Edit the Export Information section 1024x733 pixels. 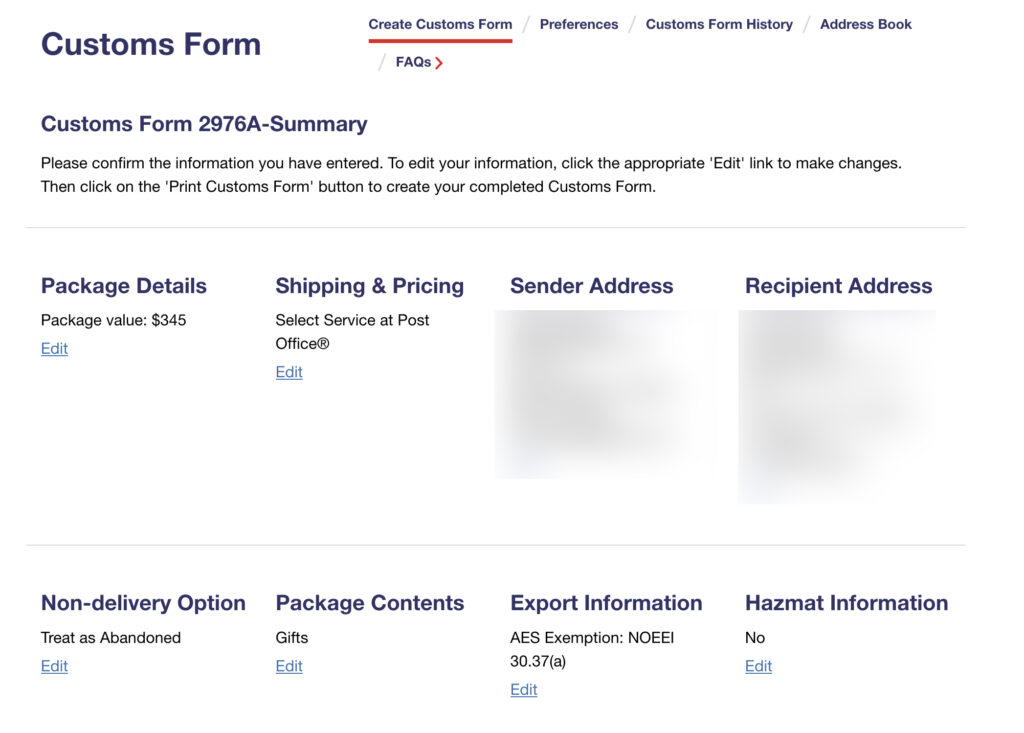pyautogui.click(x=524, y=689)
